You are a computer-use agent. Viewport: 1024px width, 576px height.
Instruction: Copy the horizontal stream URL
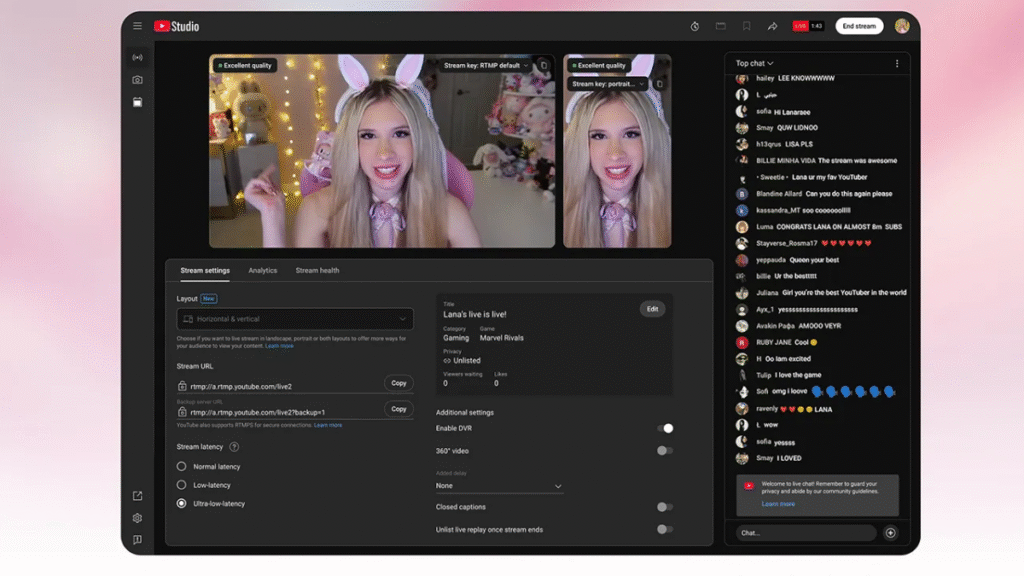398,383
